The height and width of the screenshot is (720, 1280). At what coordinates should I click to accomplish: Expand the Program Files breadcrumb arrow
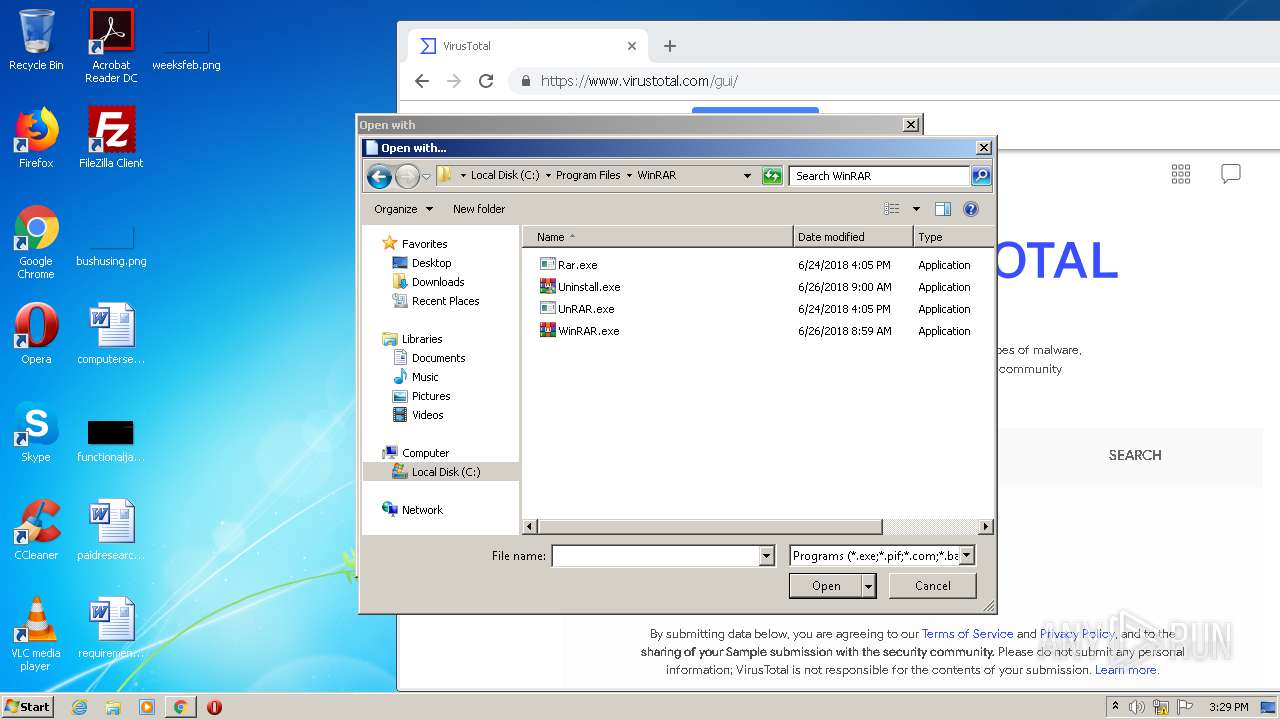pos(629,176)
